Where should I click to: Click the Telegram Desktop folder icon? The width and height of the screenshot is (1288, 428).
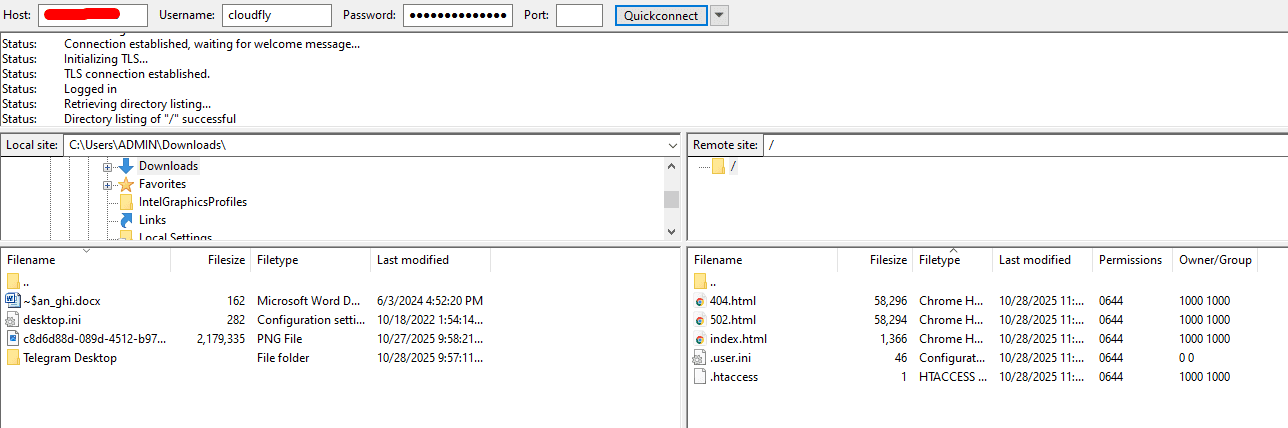(13, 358)
